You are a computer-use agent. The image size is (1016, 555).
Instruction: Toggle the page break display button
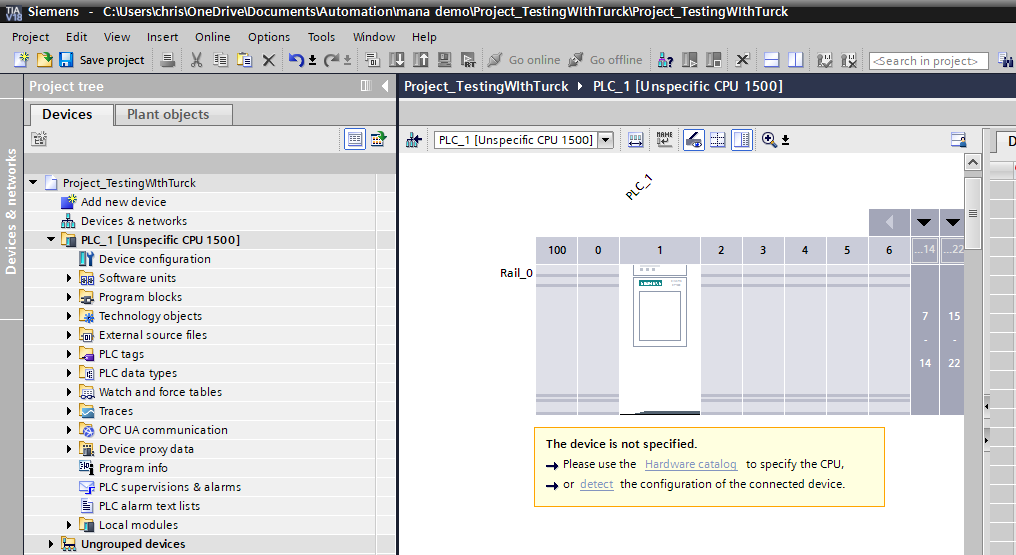pos(717,140)
